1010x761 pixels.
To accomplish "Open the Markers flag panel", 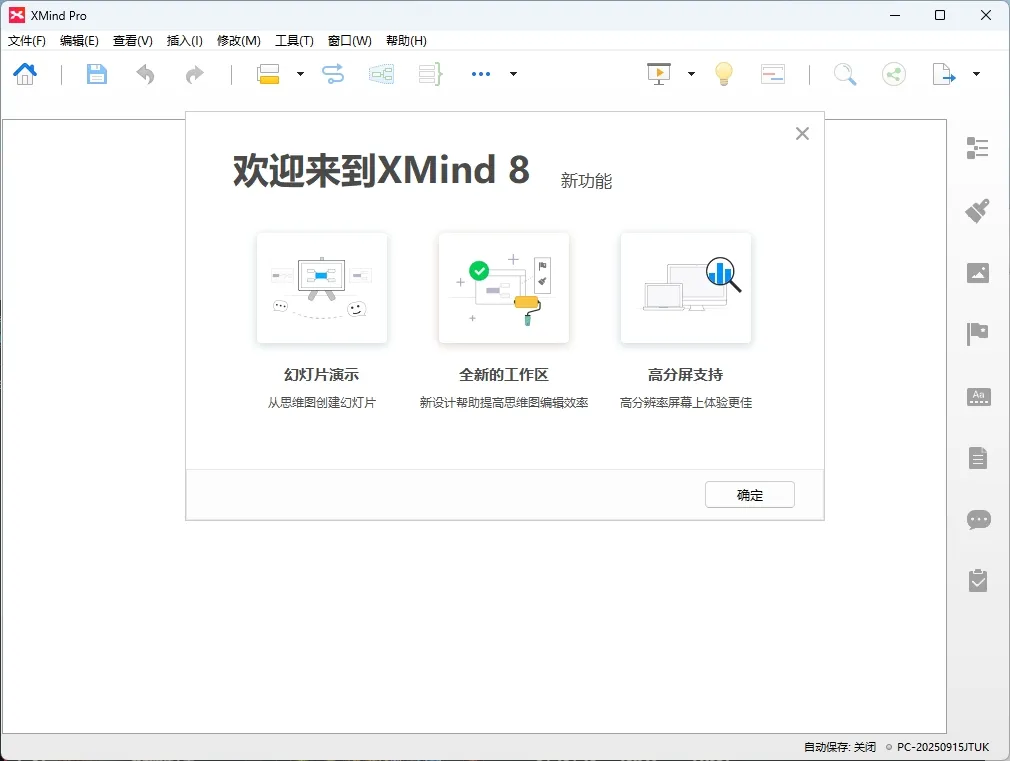I will (x=978, y=334).
